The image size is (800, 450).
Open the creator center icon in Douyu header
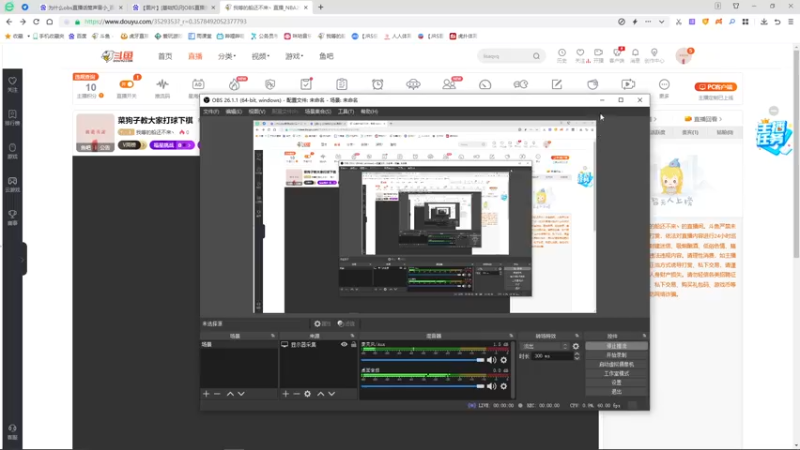[x=654, y=55]
